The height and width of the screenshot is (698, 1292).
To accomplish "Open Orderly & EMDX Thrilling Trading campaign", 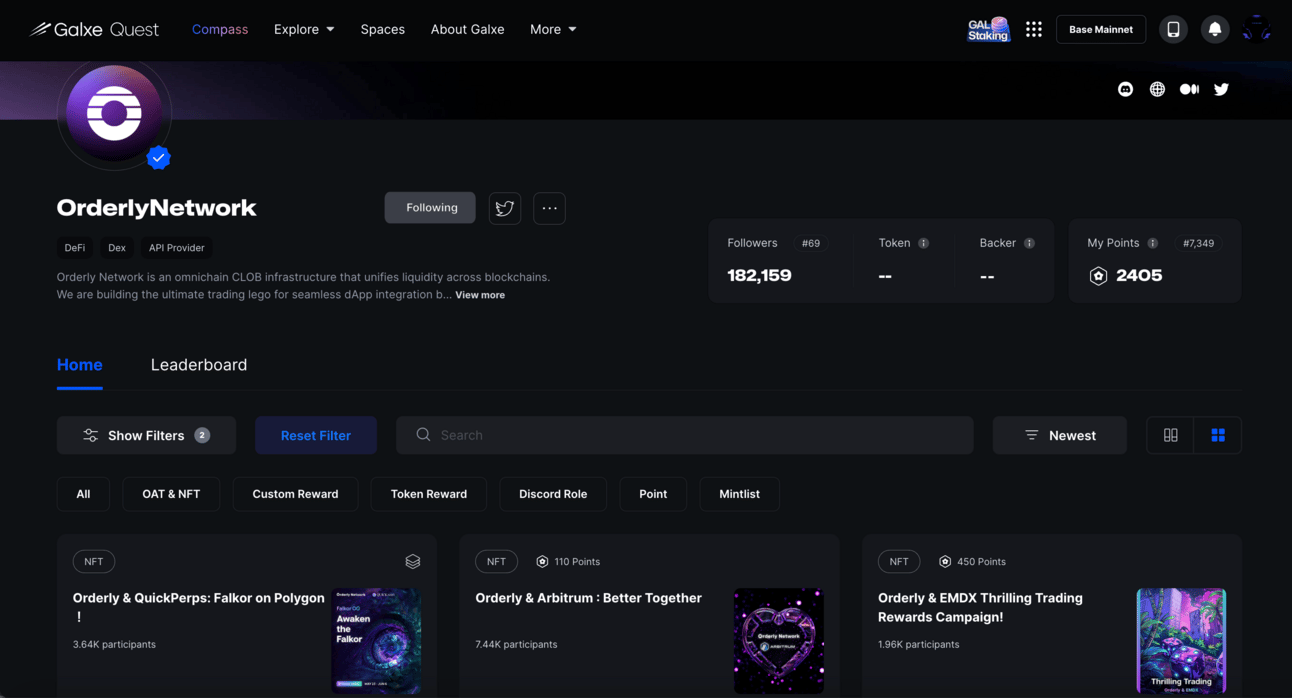I will (980, 607).
